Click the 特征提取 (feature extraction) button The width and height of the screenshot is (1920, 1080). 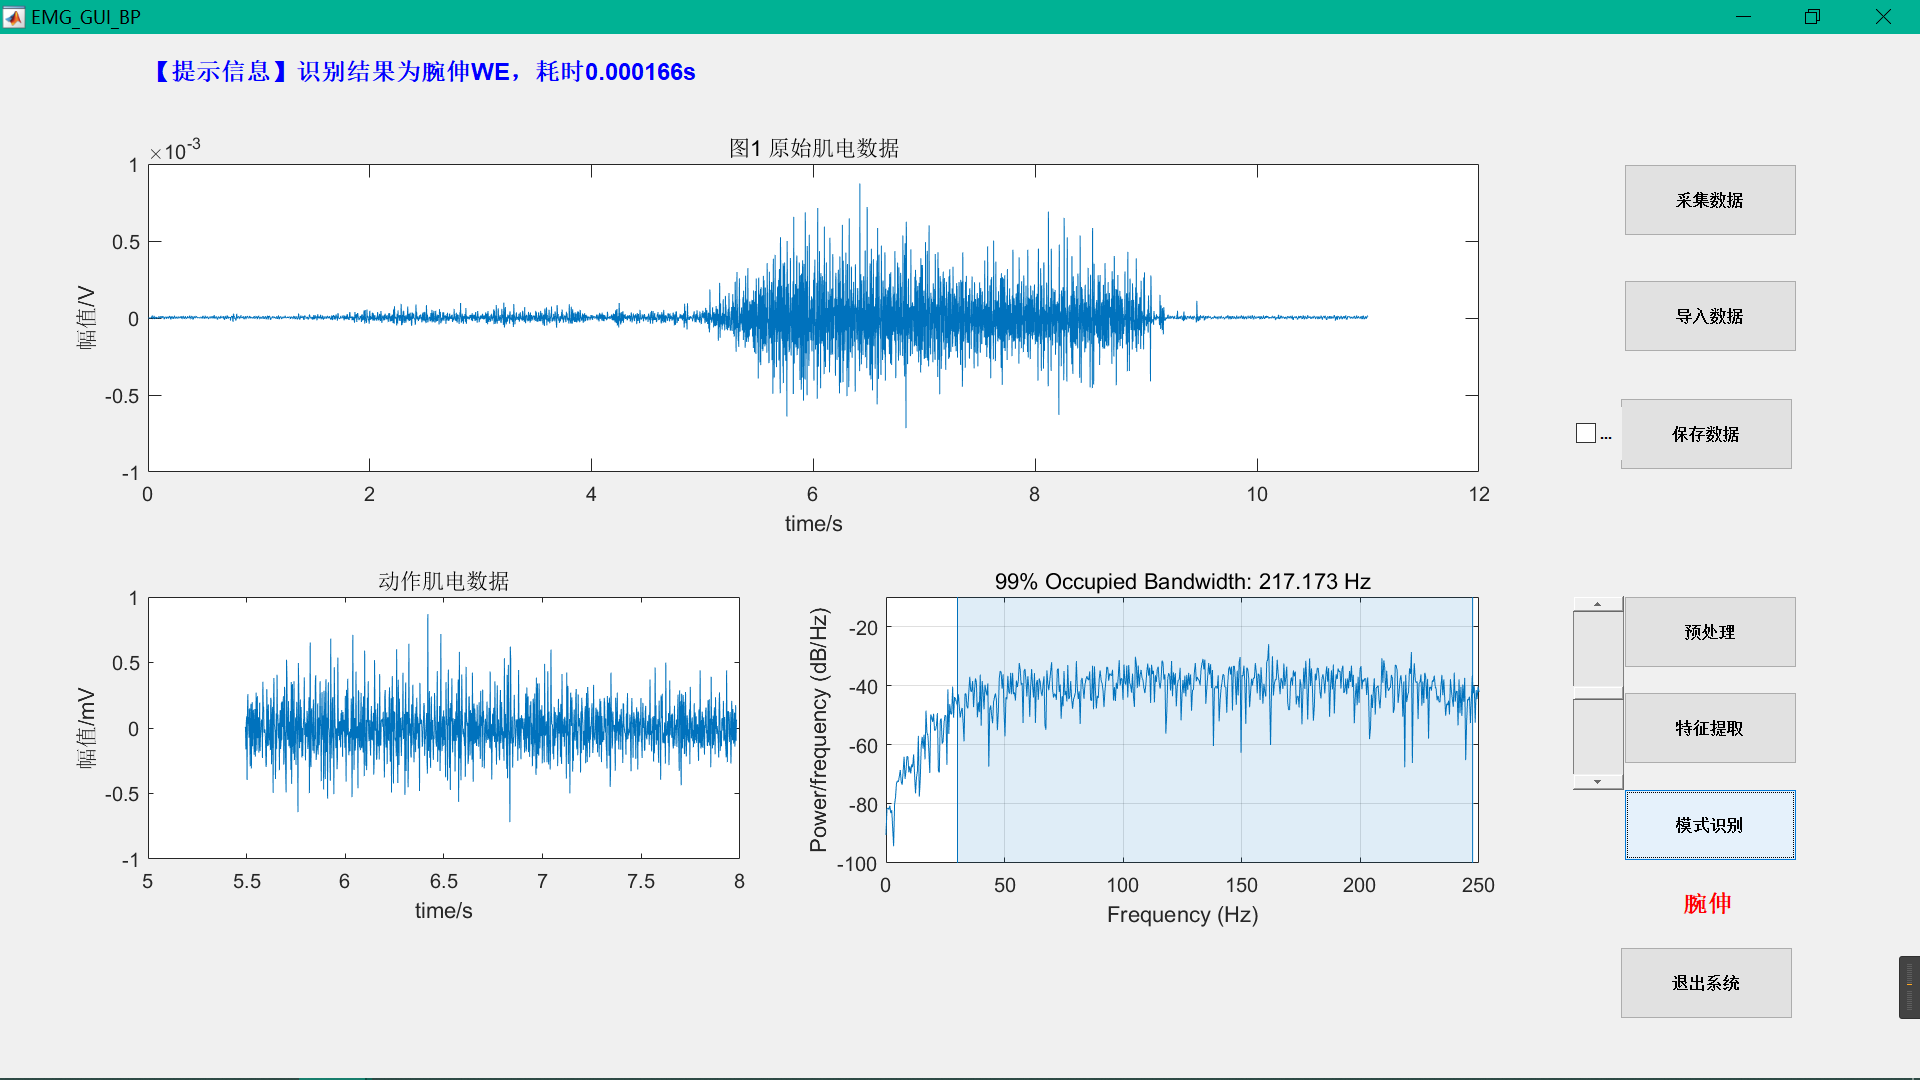pos(1709,728)
